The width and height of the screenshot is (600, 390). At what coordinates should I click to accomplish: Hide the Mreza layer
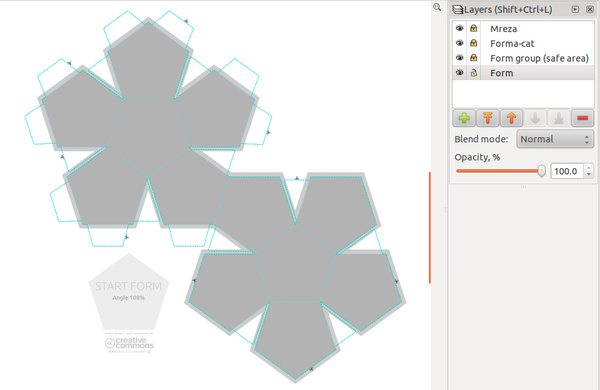click(x=460, y=28)
